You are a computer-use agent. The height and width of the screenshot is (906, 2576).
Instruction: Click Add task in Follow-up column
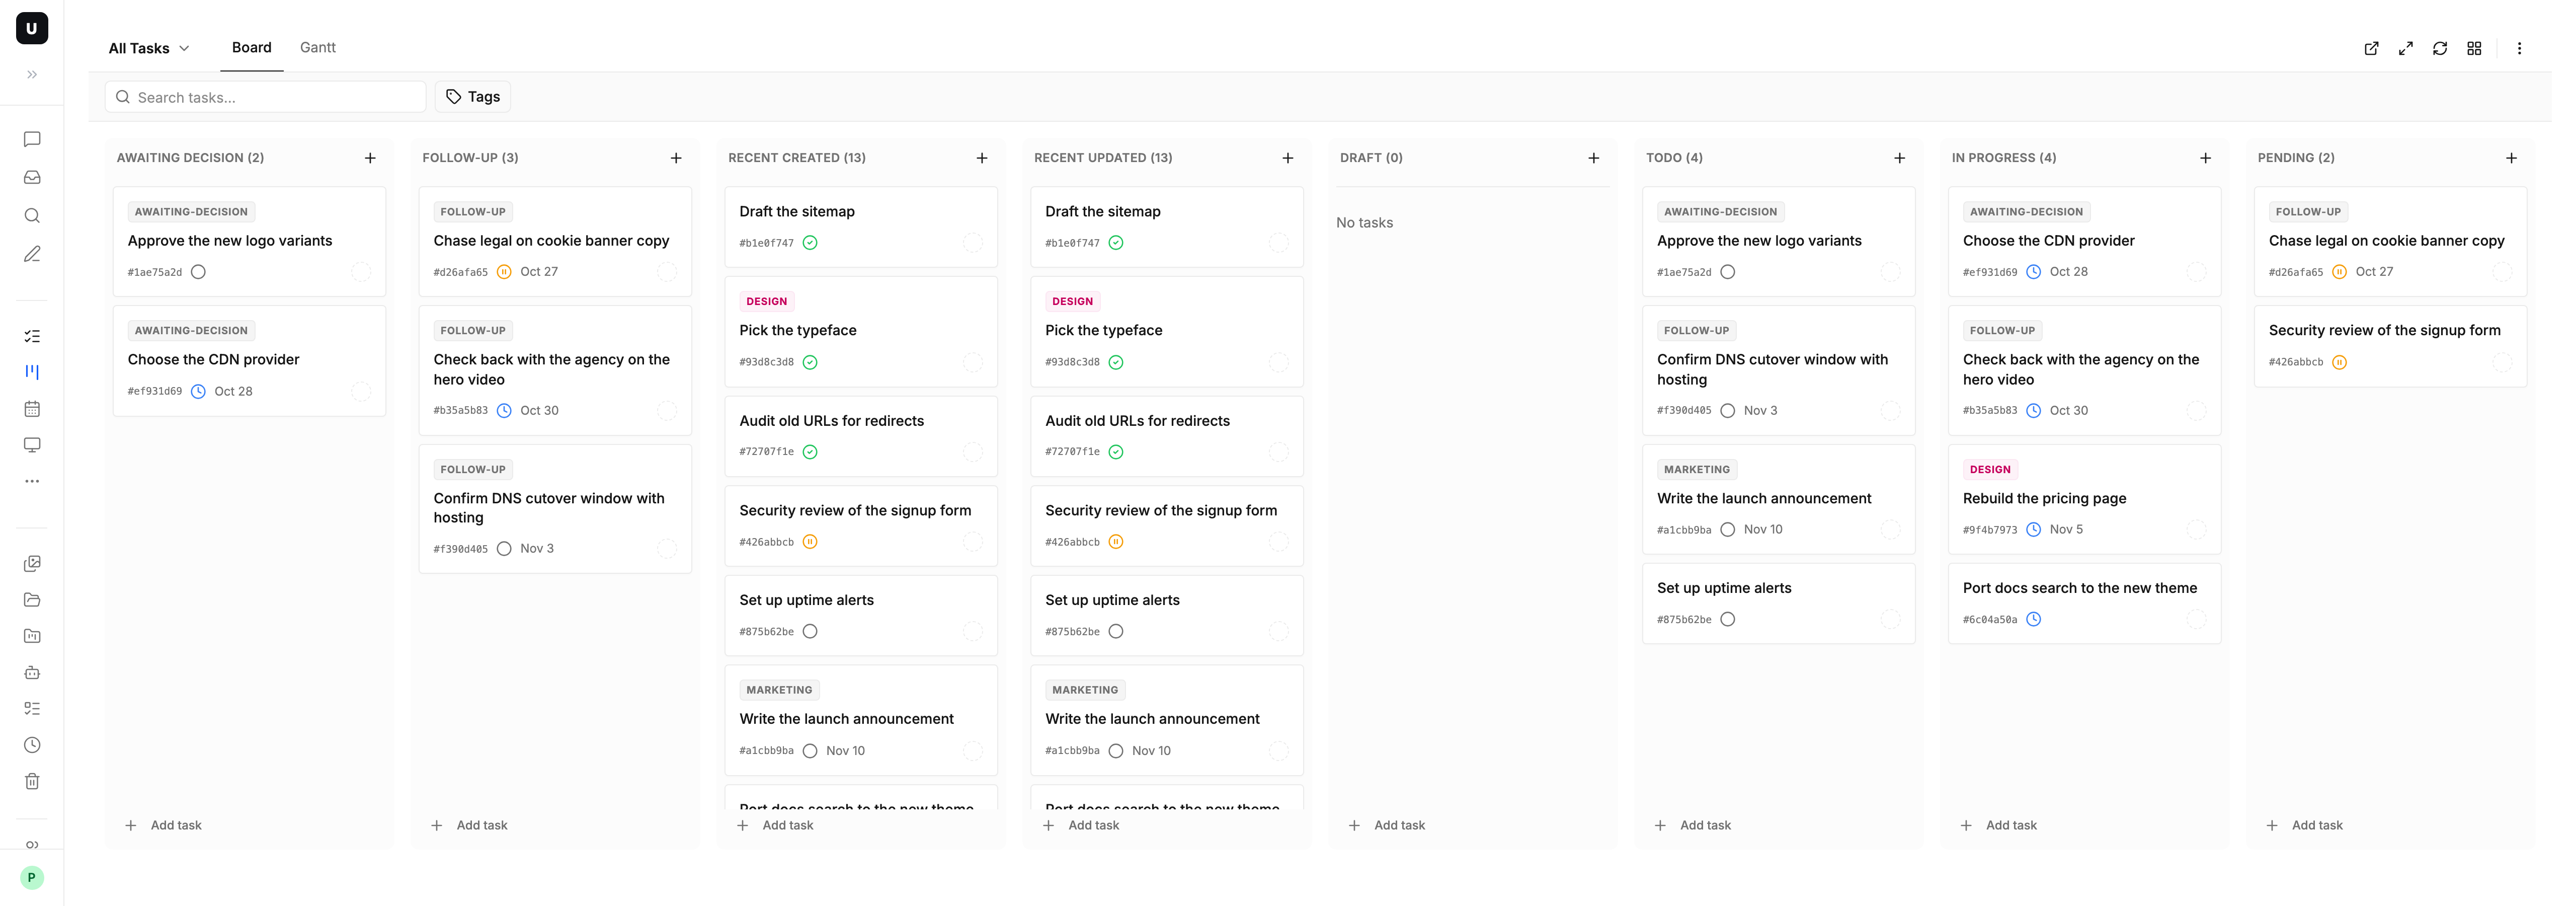[x=469, y=825]
